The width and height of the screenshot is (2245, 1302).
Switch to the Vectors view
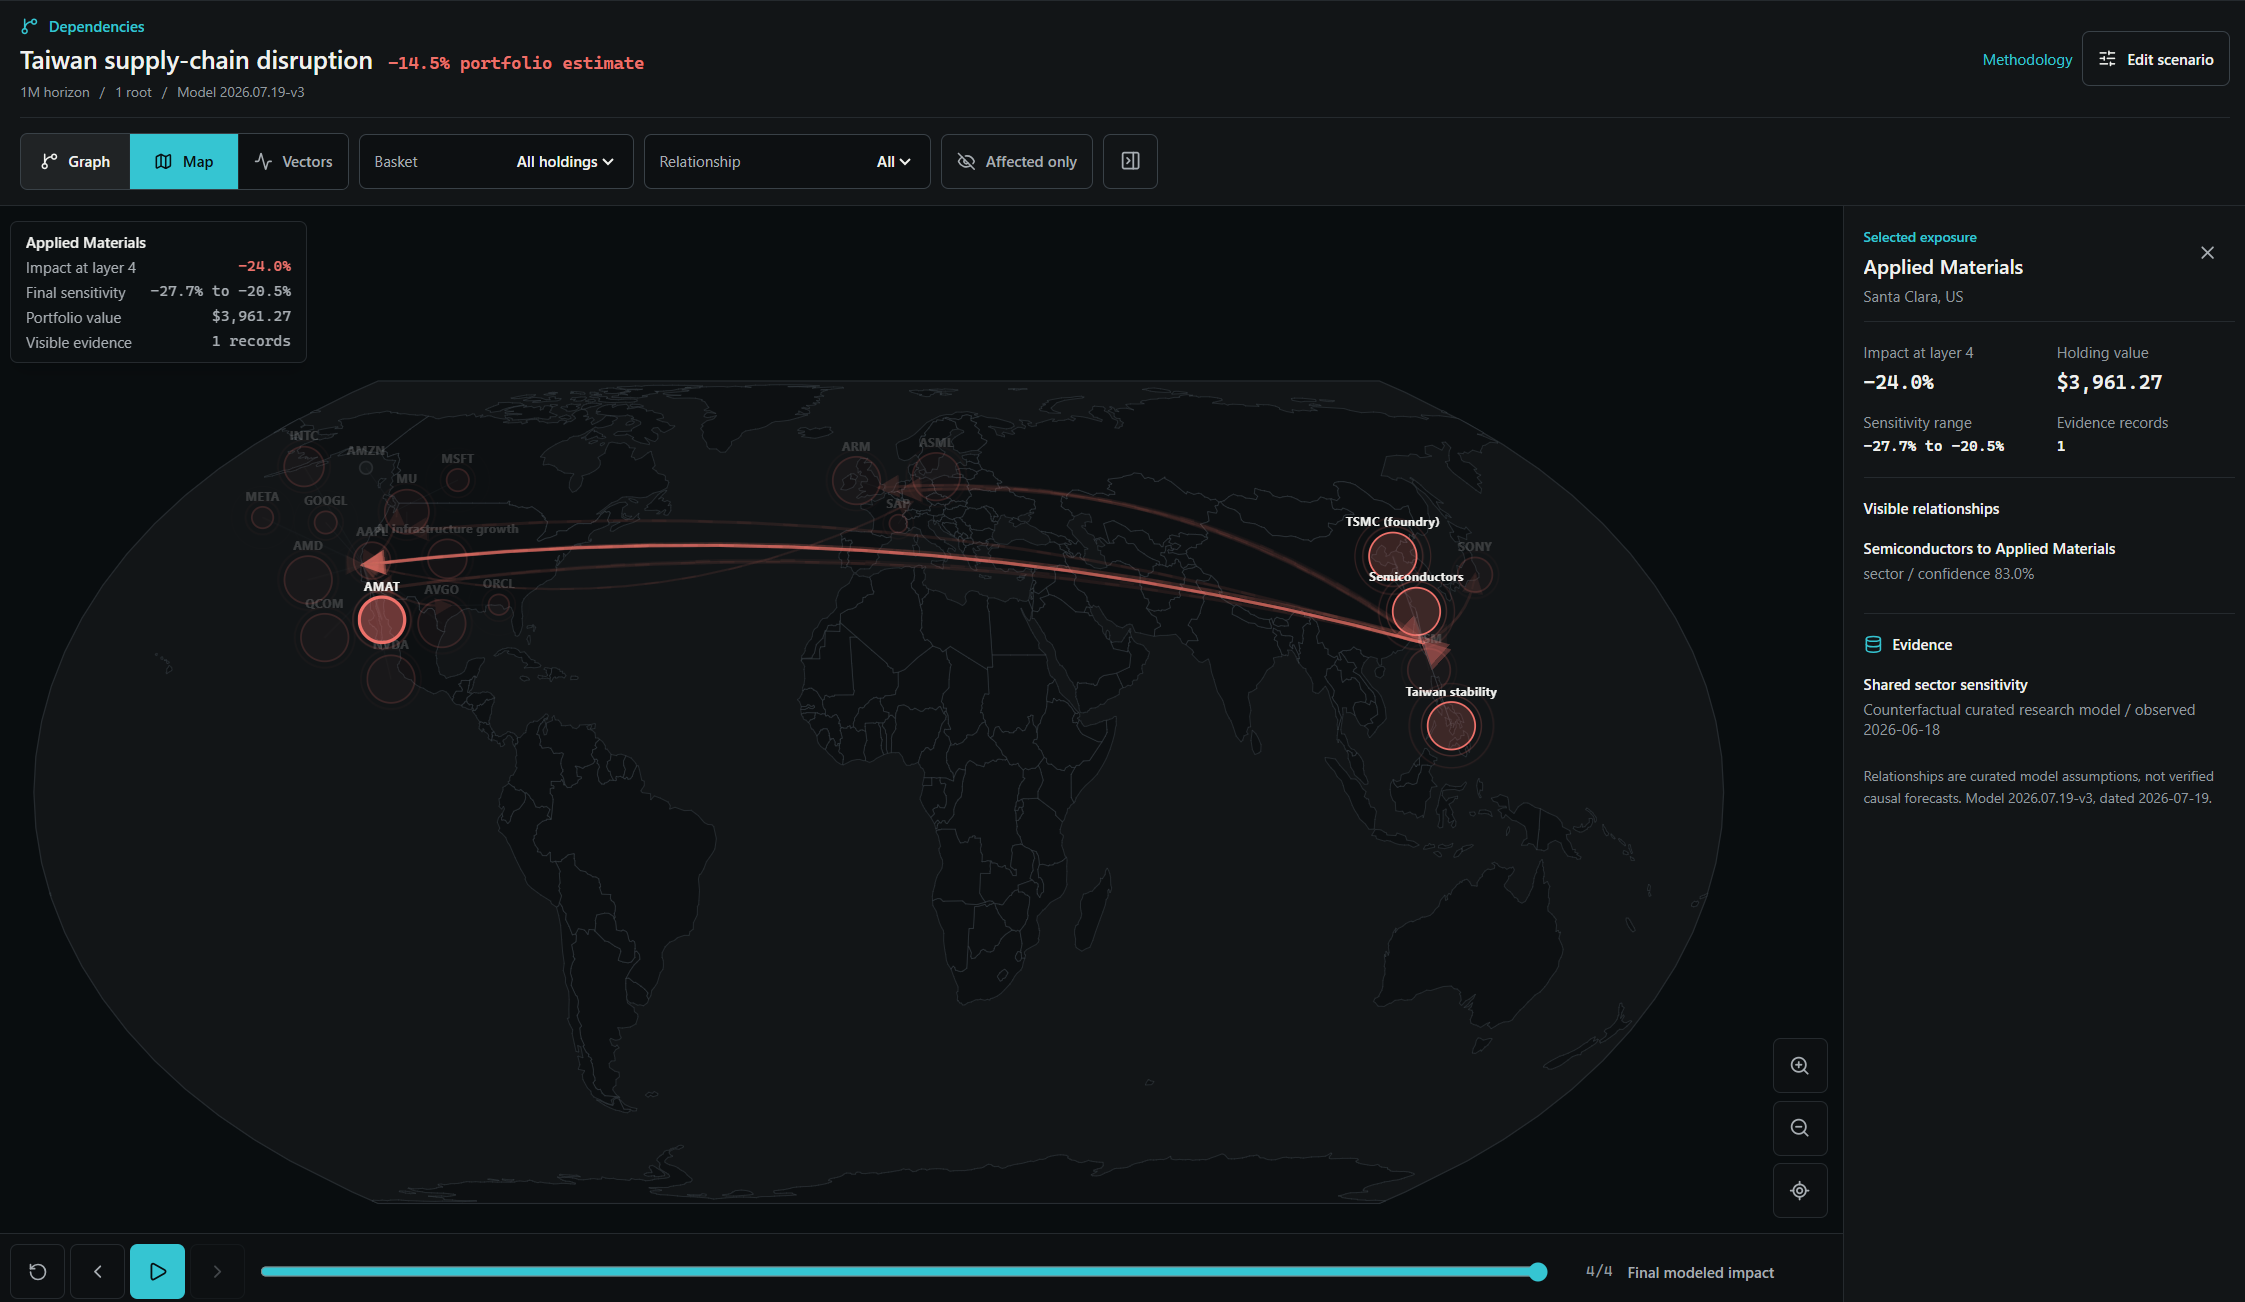pyautogui.click(x=293, y=161)
